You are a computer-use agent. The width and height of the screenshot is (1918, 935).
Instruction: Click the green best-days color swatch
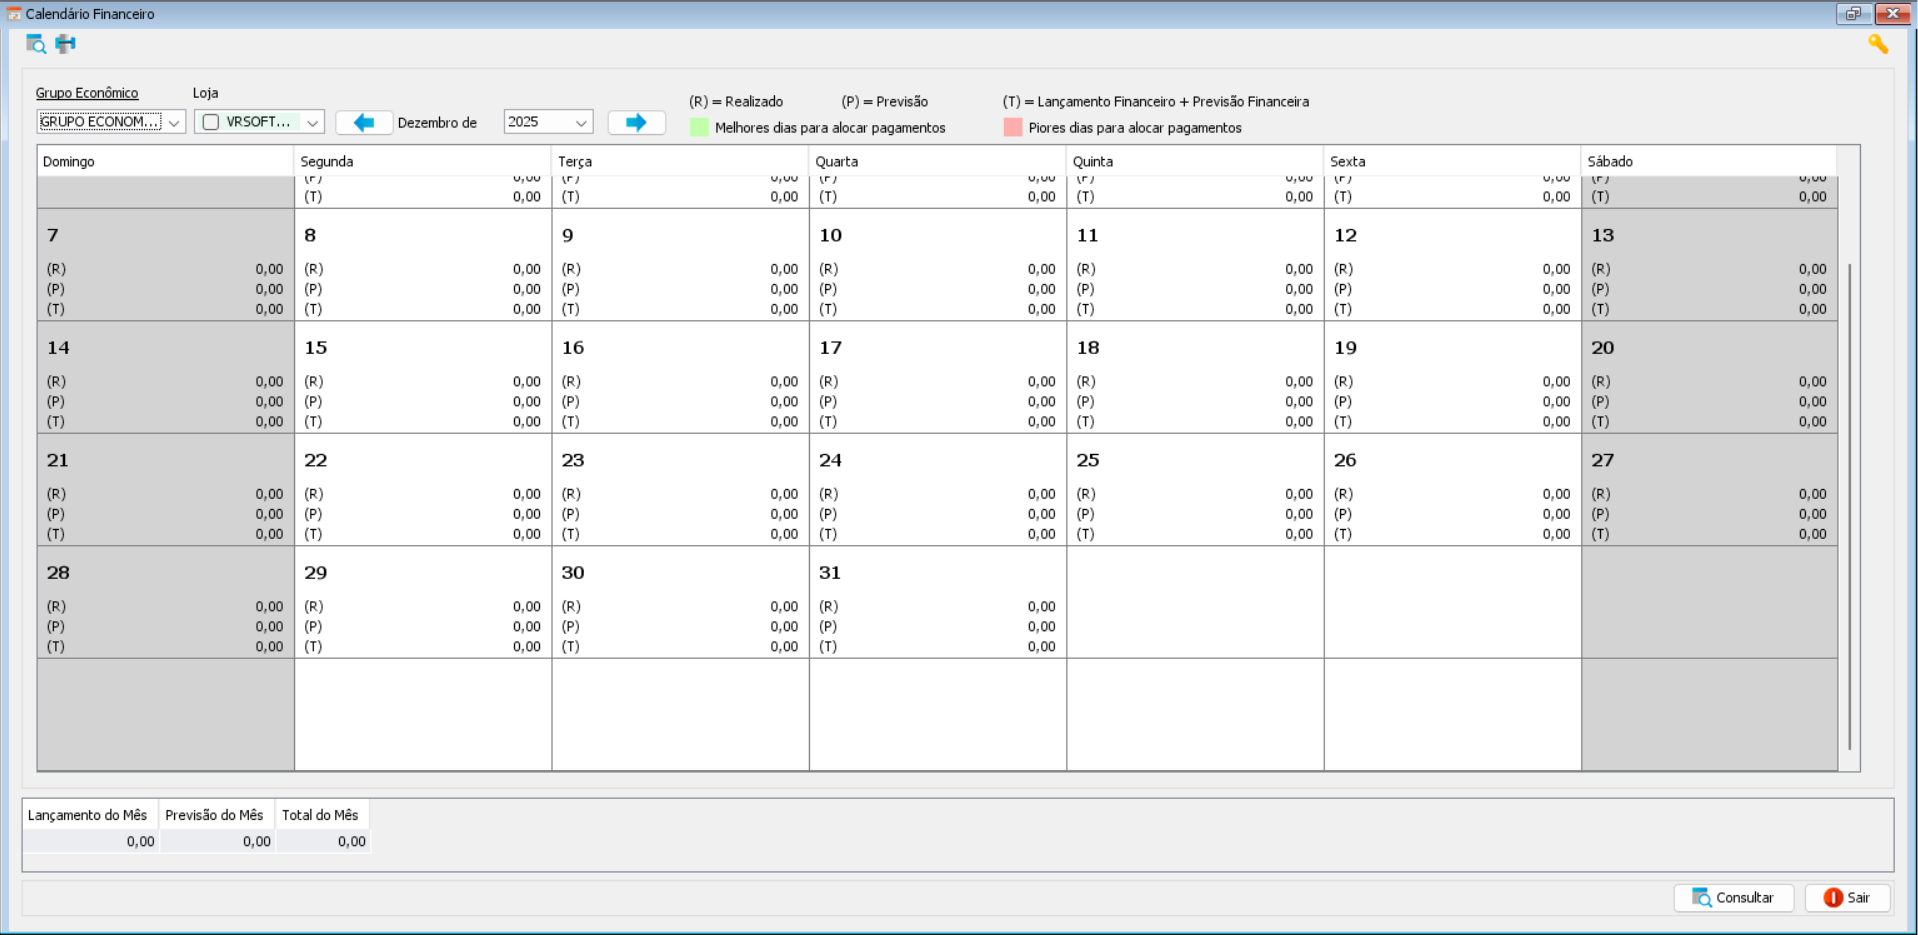coord(699,128)
